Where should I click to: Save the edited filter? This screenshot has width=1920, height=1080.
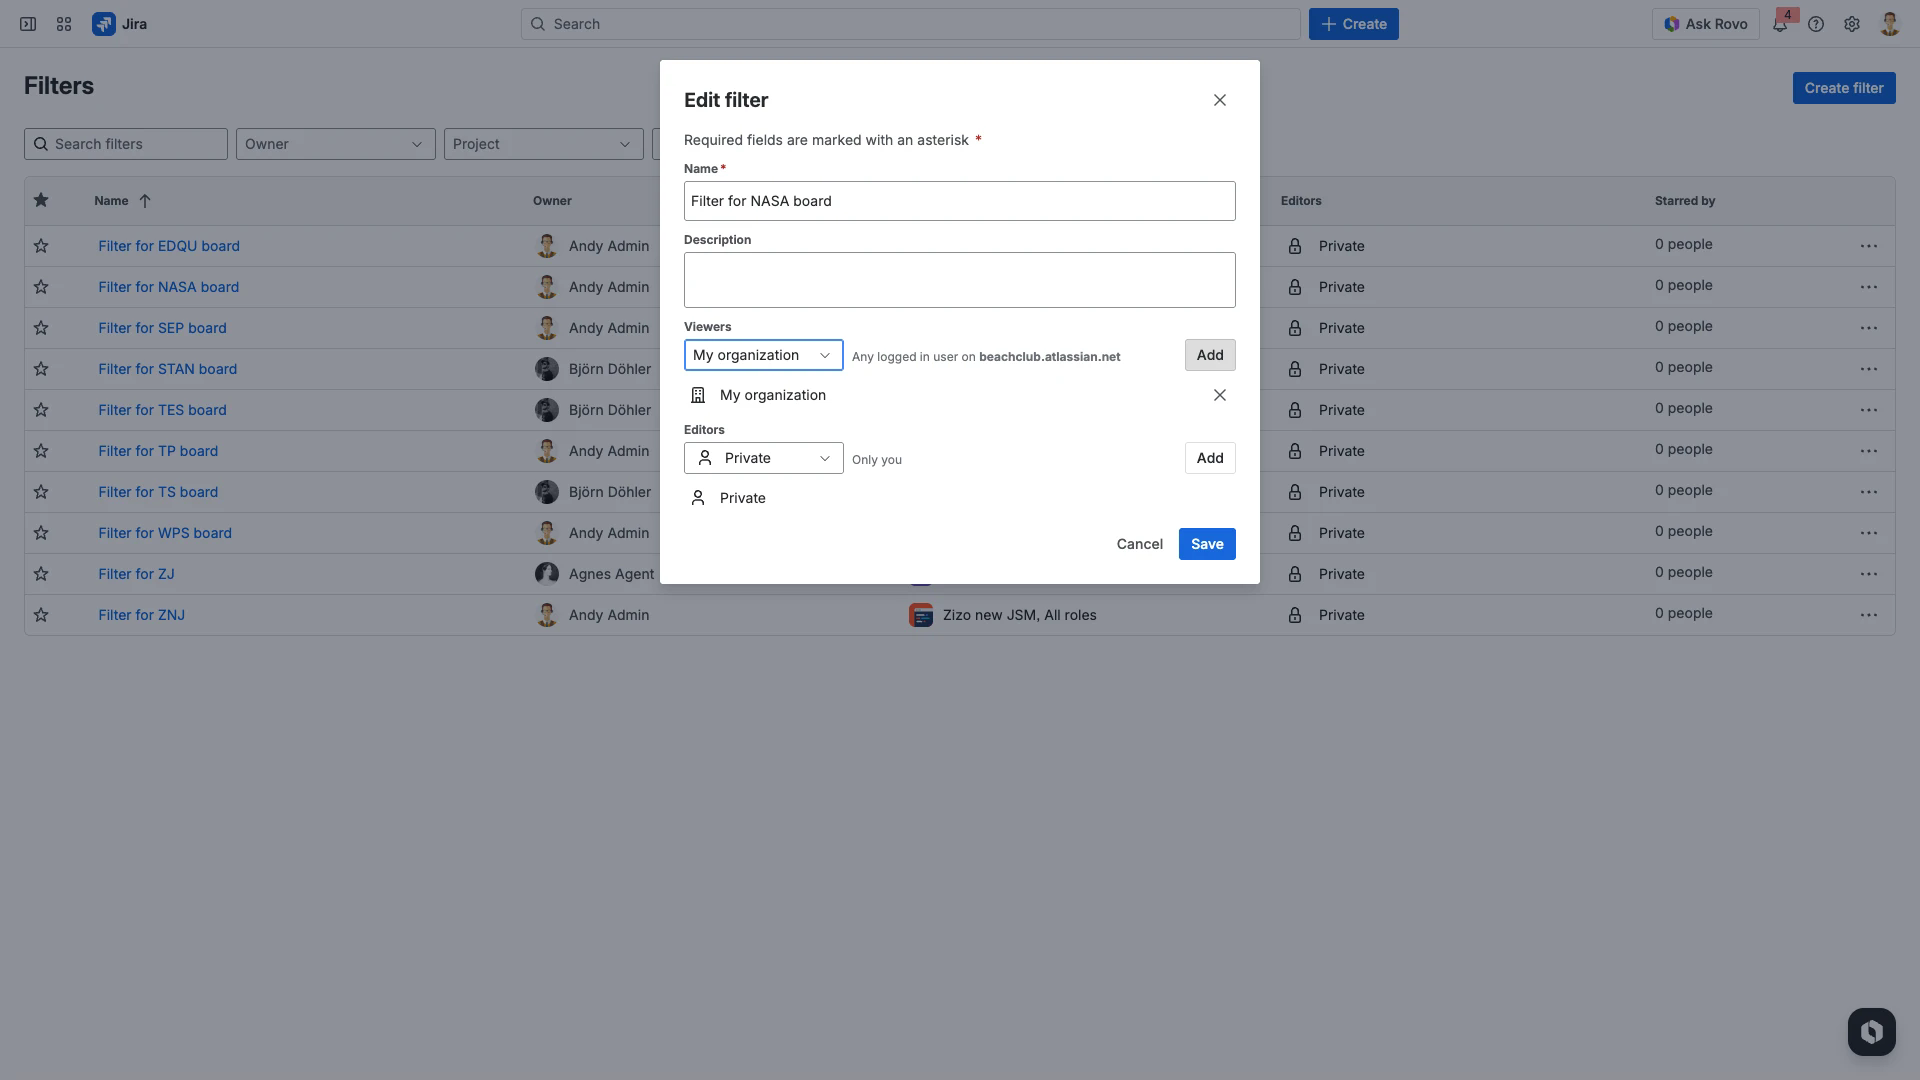(1206, 543)
